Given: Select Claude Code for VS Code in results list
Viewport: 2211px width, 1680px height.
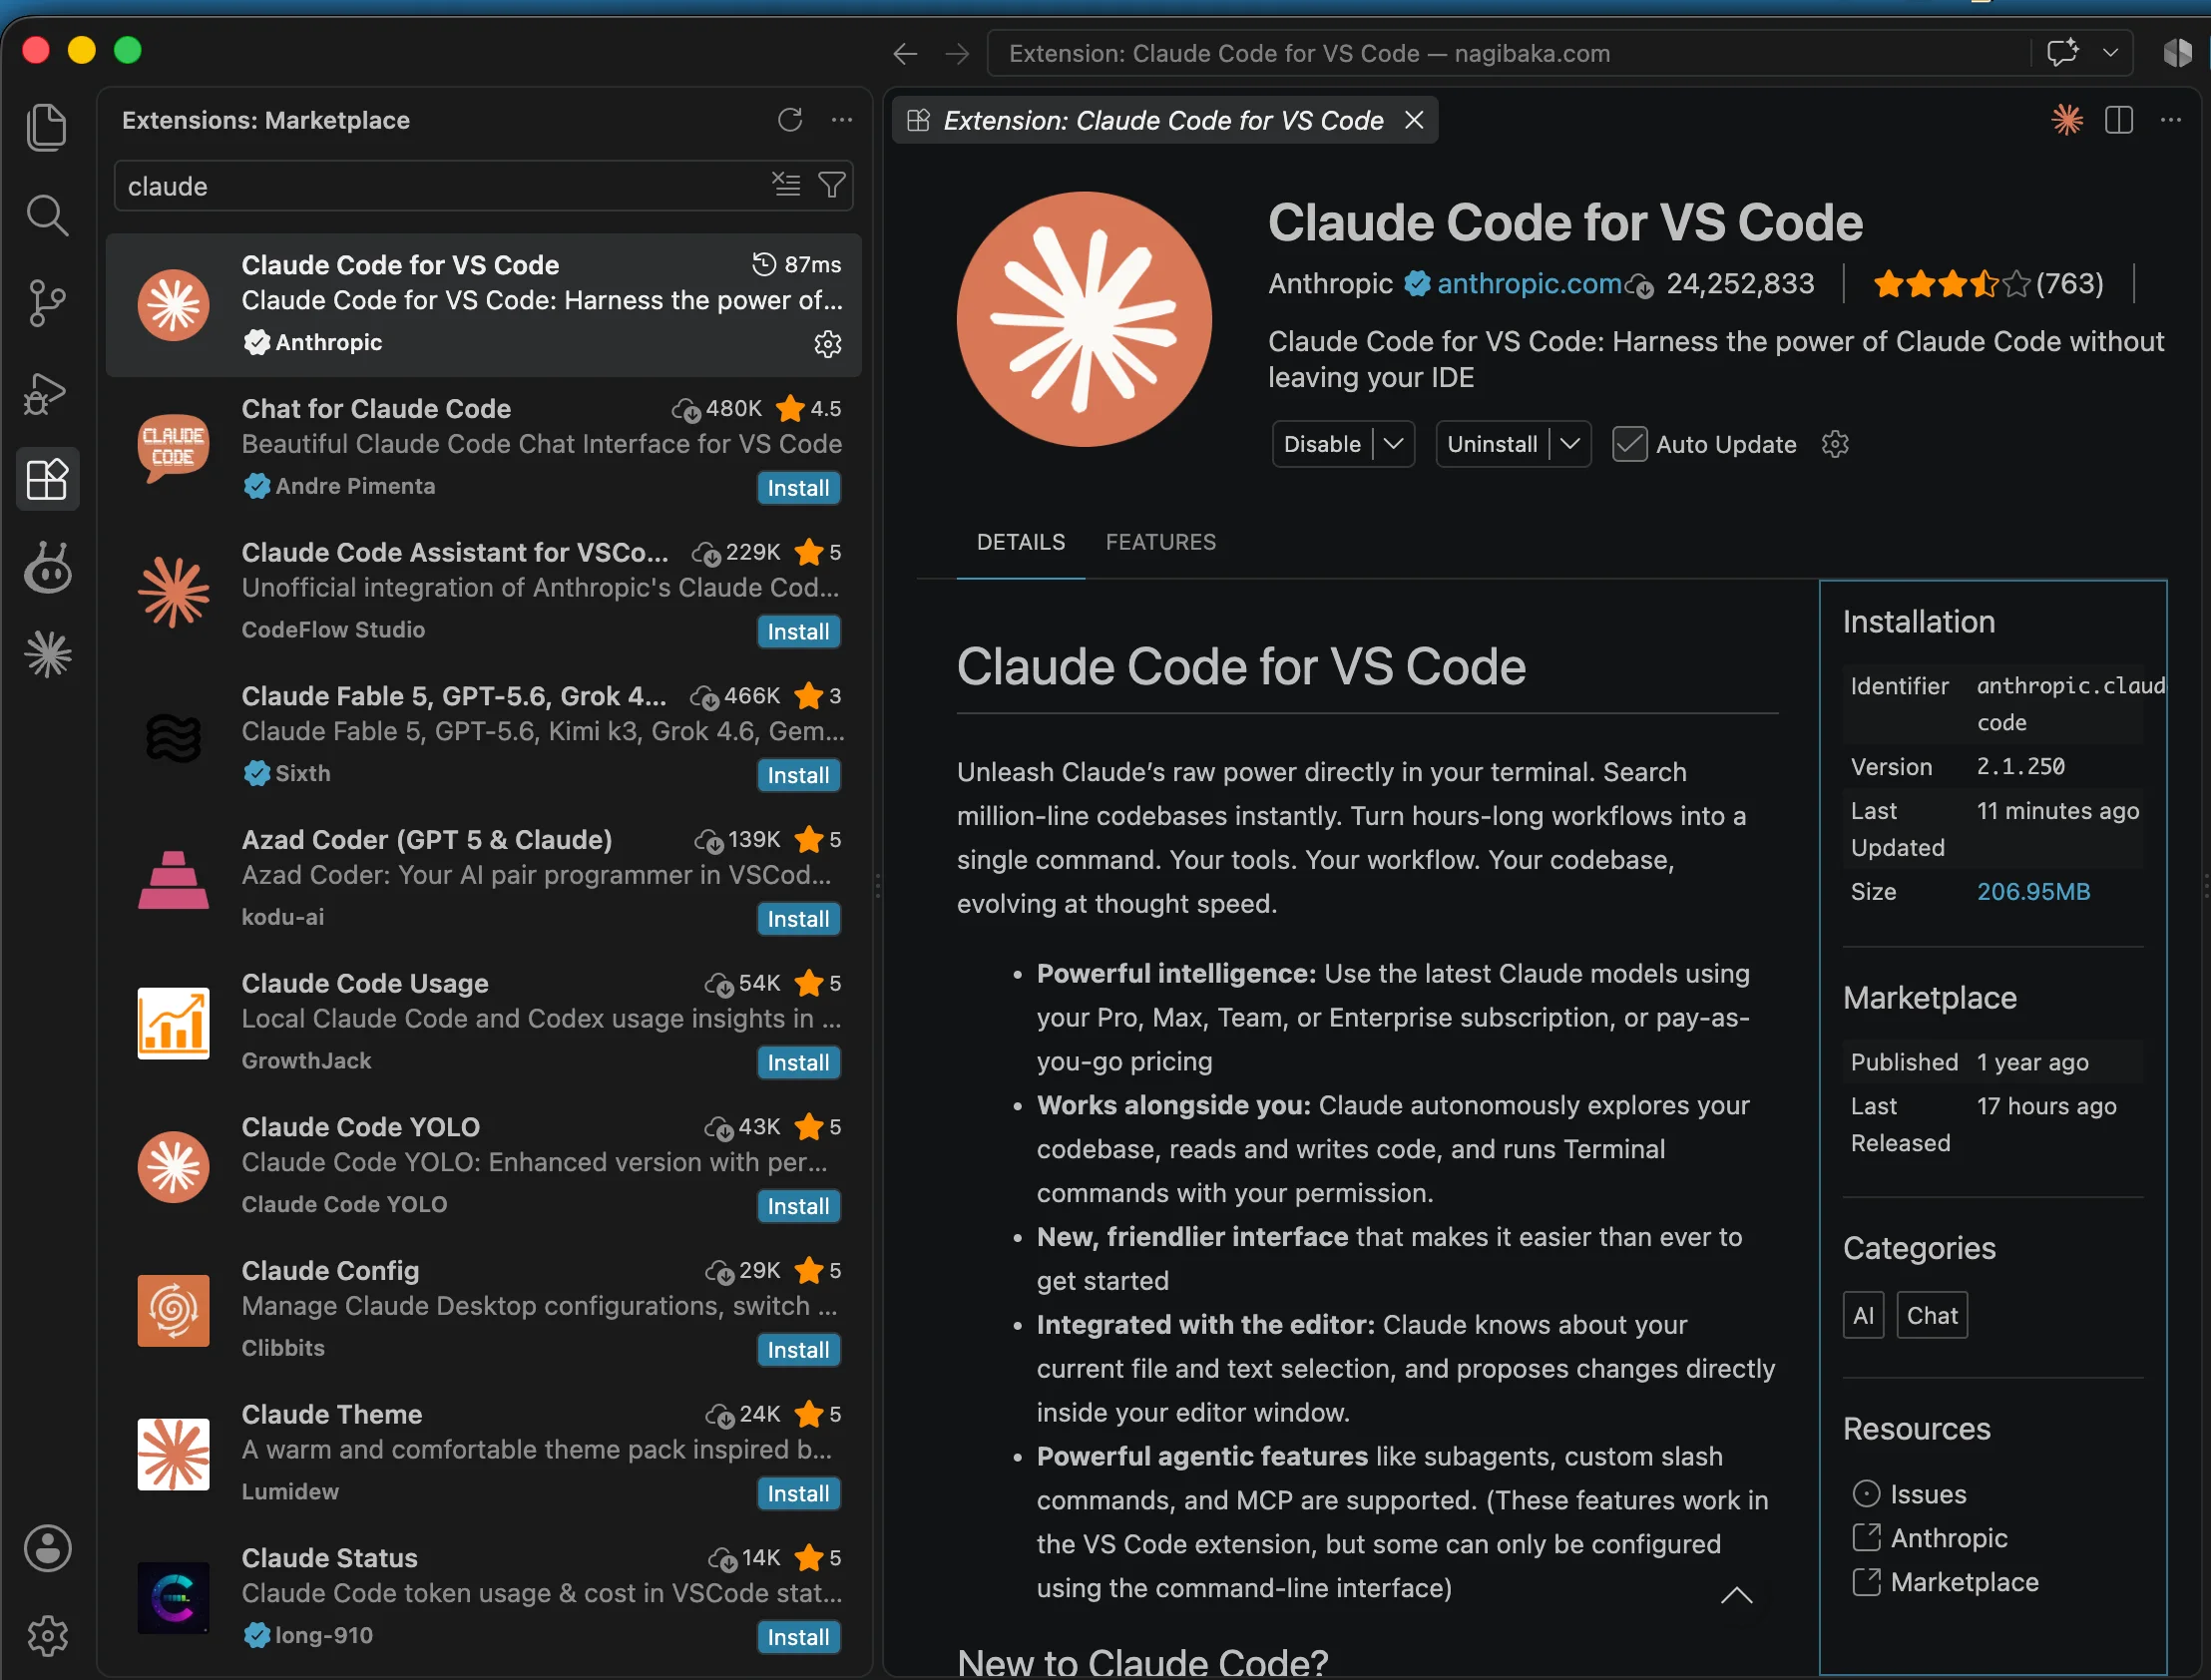Looking at the screenshot, I should pos(484,305).
